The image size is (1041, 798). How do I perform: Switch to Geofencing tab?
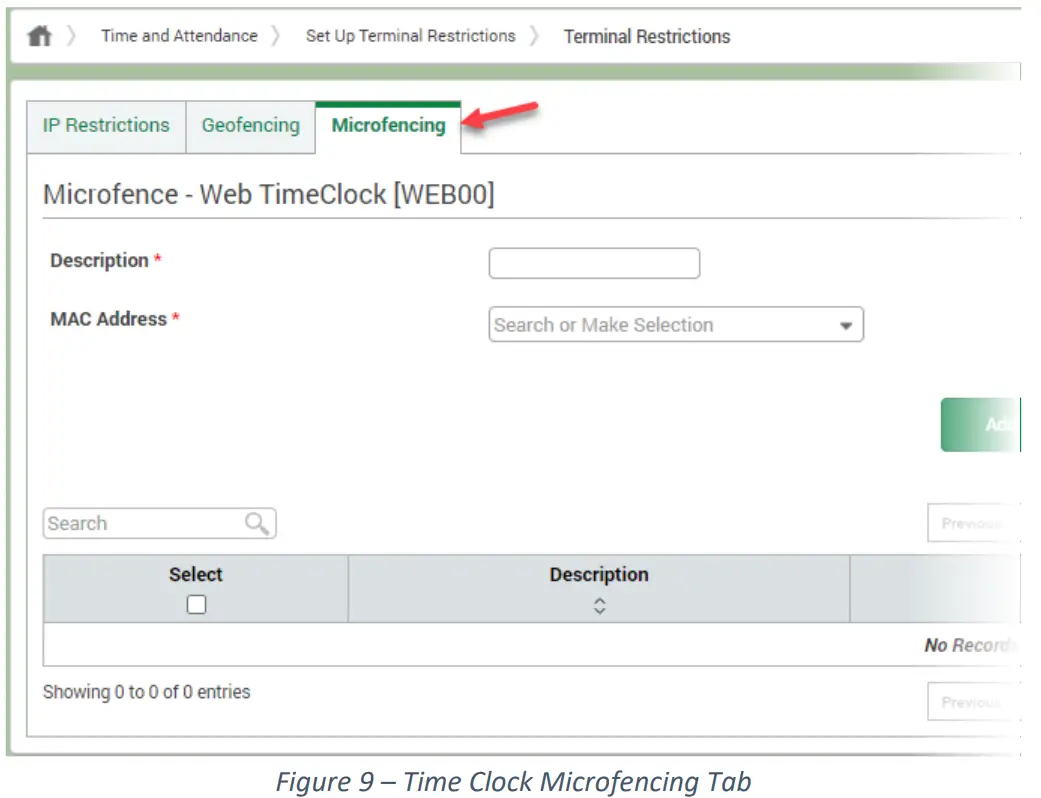tap(250, 126)
